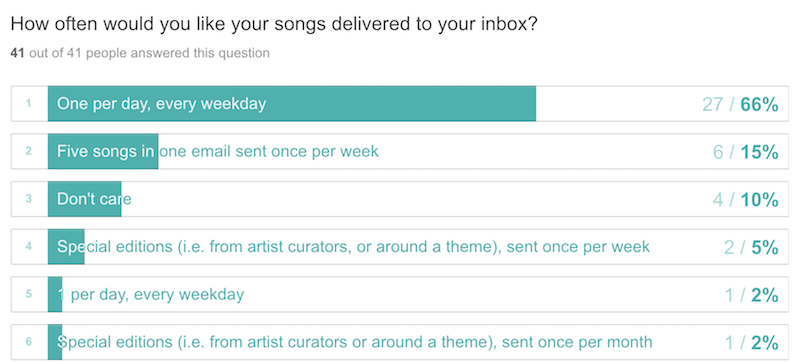Click row number 5 label

click(29, 294)
